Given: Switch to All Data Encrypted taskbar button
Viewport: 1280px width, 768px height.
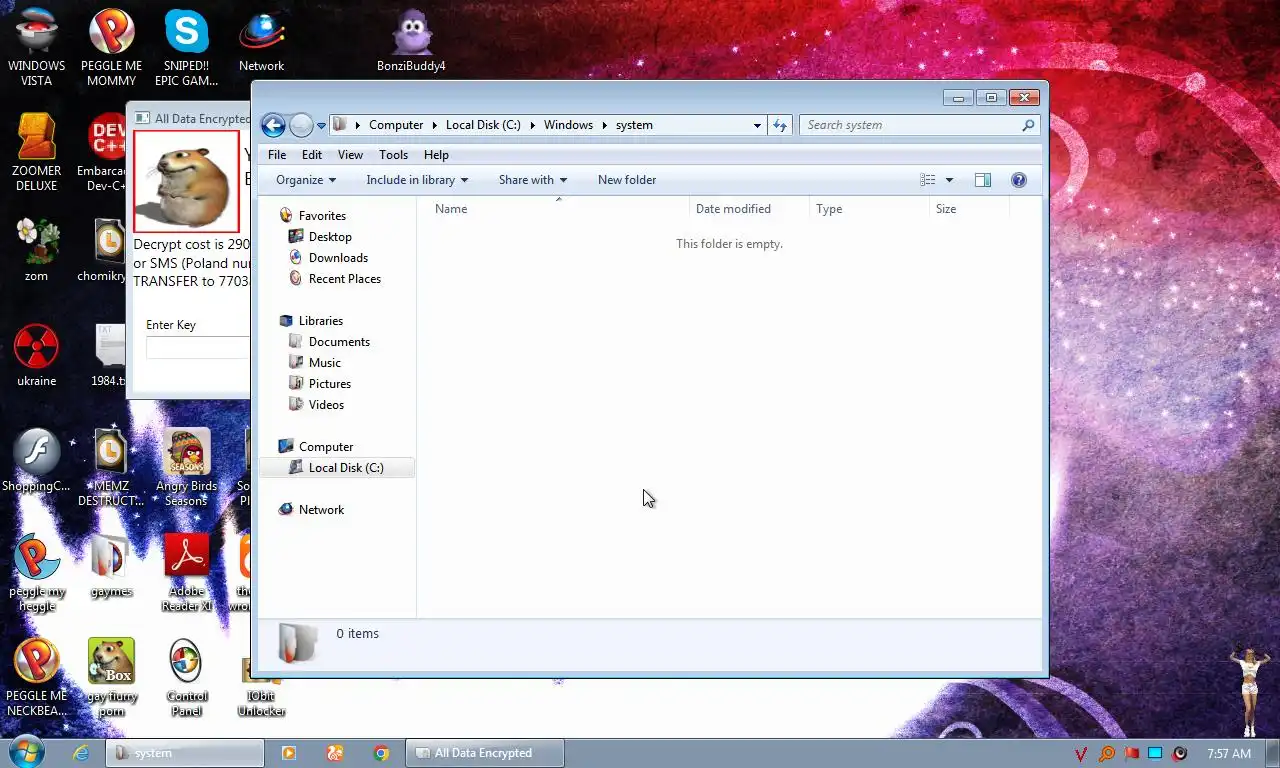Looking at the screenshot, I should pos(485,753).
